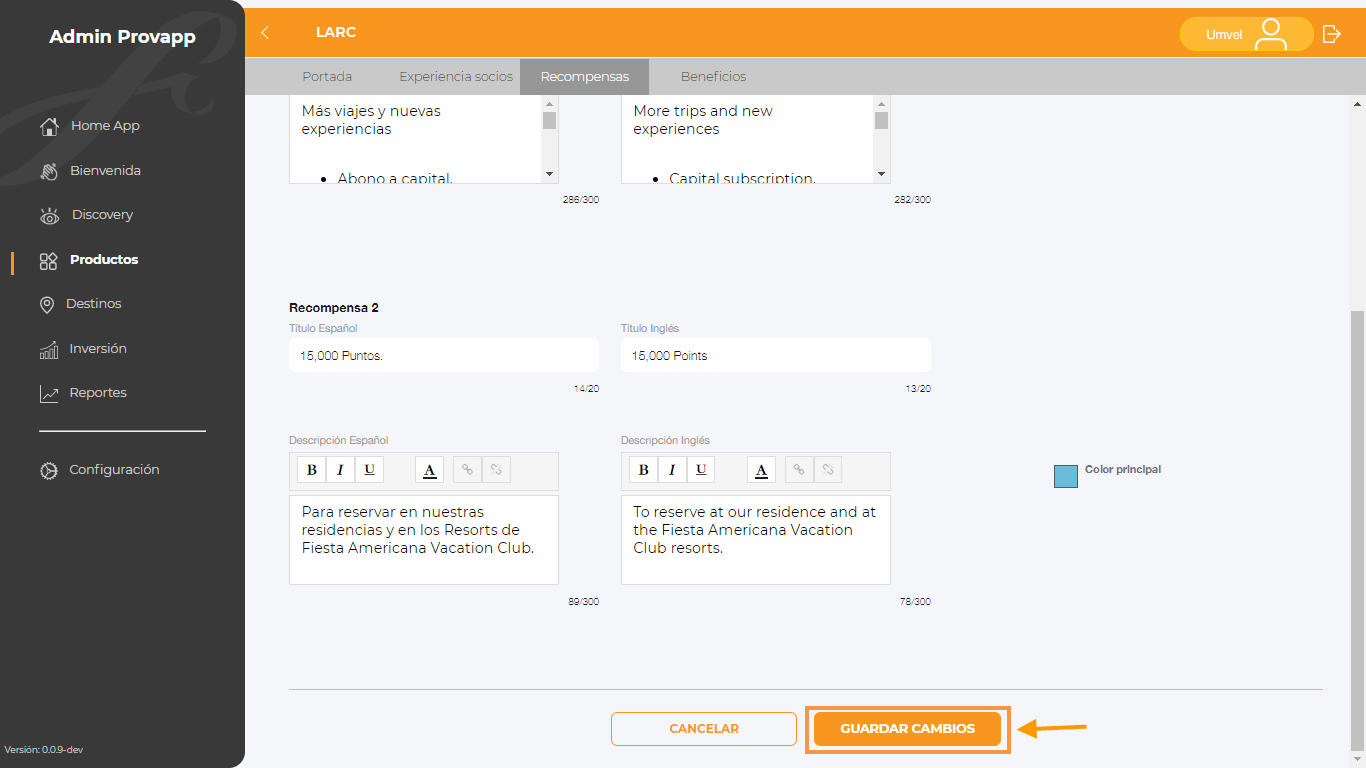Open the Umvel user profile
The image size is (1366, 768).
pos(1246,34)
